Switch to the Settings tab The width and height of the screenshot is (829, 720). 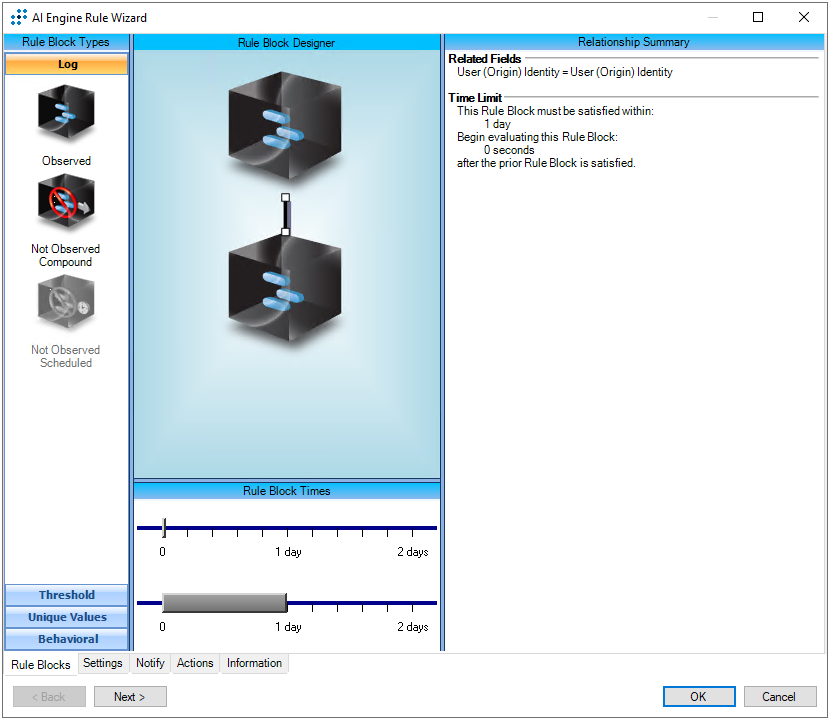103,663
